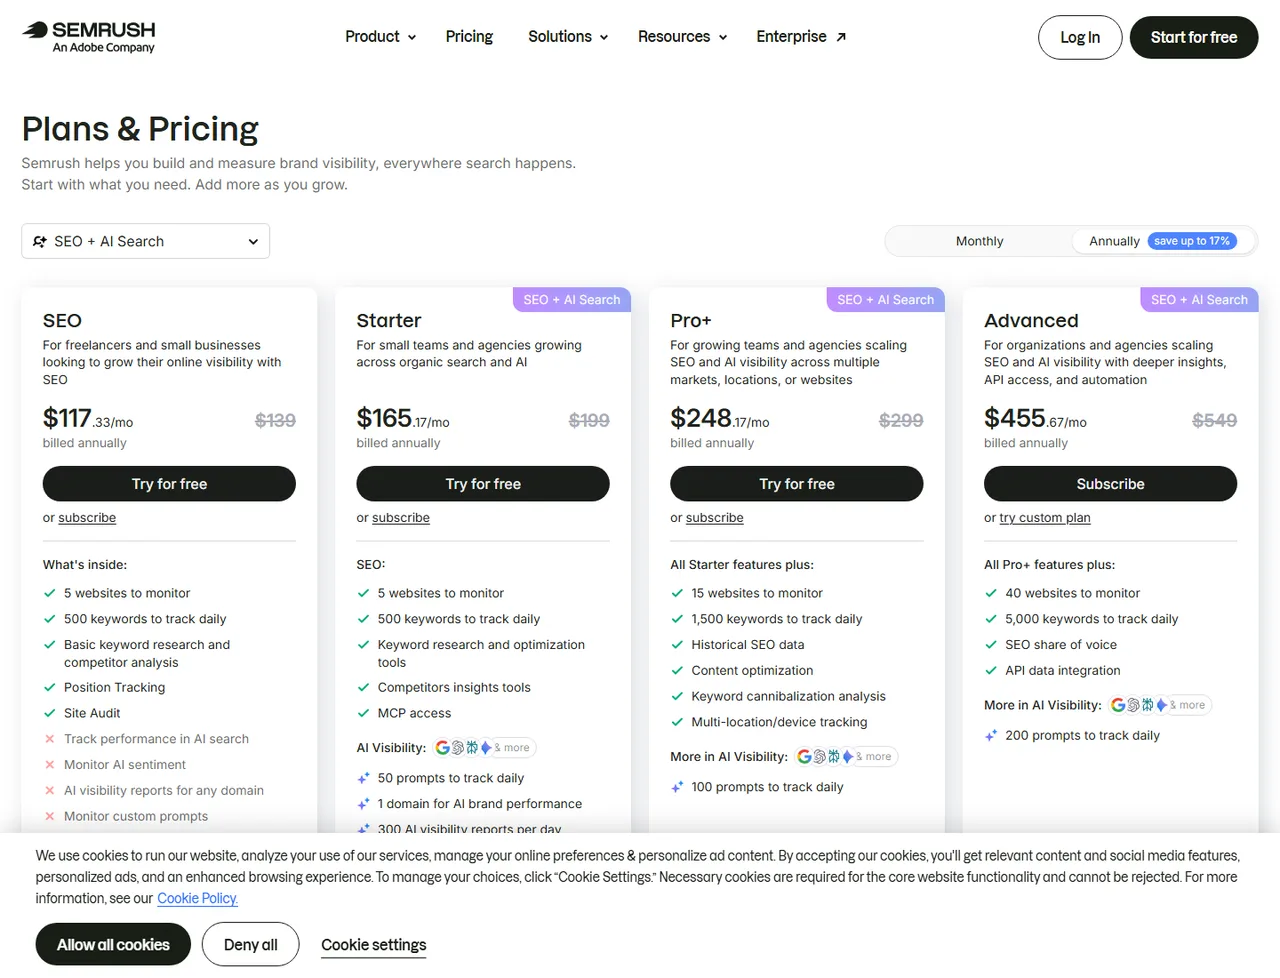
Task: Click subscribe link under Starter plan
Action: (401, 518)
